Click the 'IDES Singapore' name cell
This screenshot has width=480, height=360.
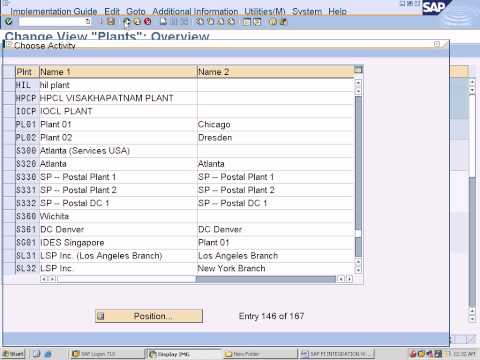tap(118, 242)
